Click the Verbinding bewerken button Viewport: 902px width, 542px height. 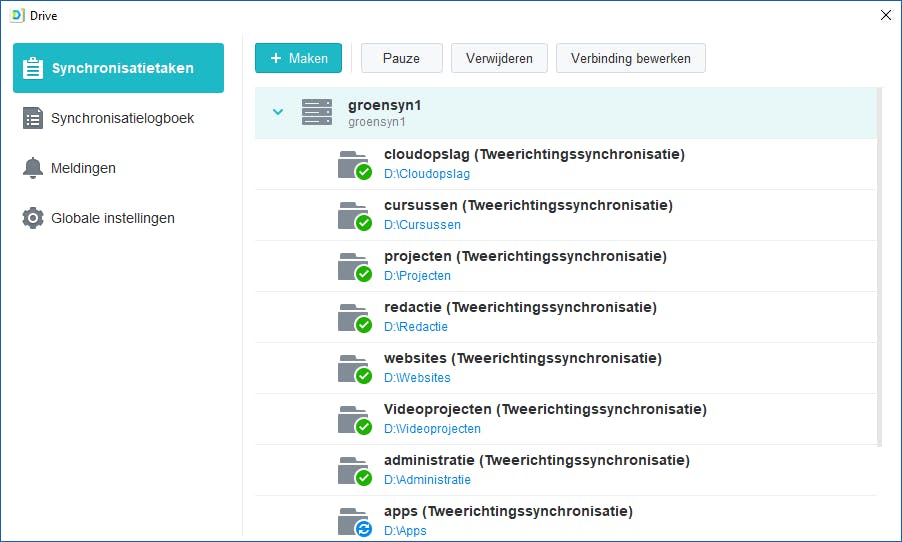click(x=630, y=58)
